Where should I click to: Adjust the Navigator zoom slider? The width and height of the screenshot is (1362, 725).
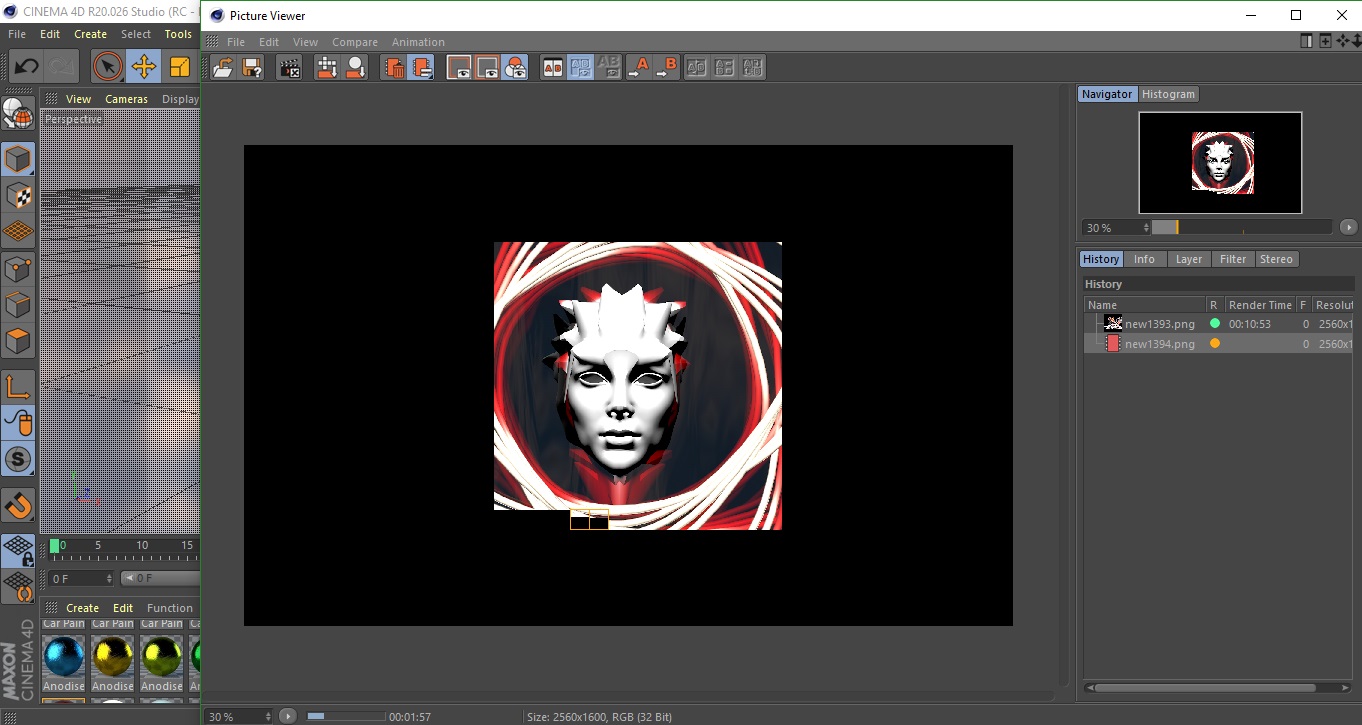[1242, 227]
